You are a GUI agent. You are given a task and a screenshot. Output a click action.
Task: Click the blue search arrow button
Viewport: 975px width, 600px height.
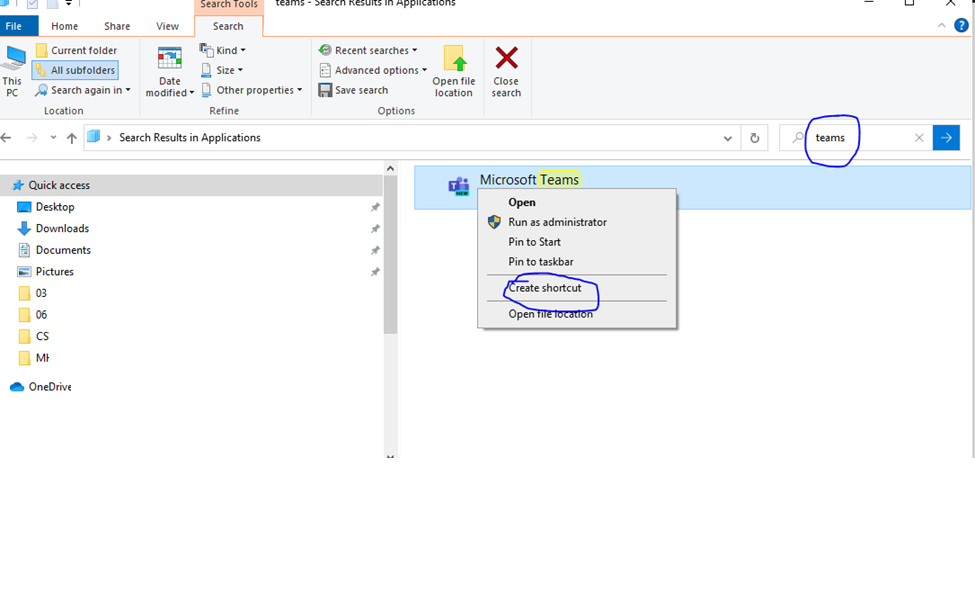pyautogui.click(x=945, y=138)
